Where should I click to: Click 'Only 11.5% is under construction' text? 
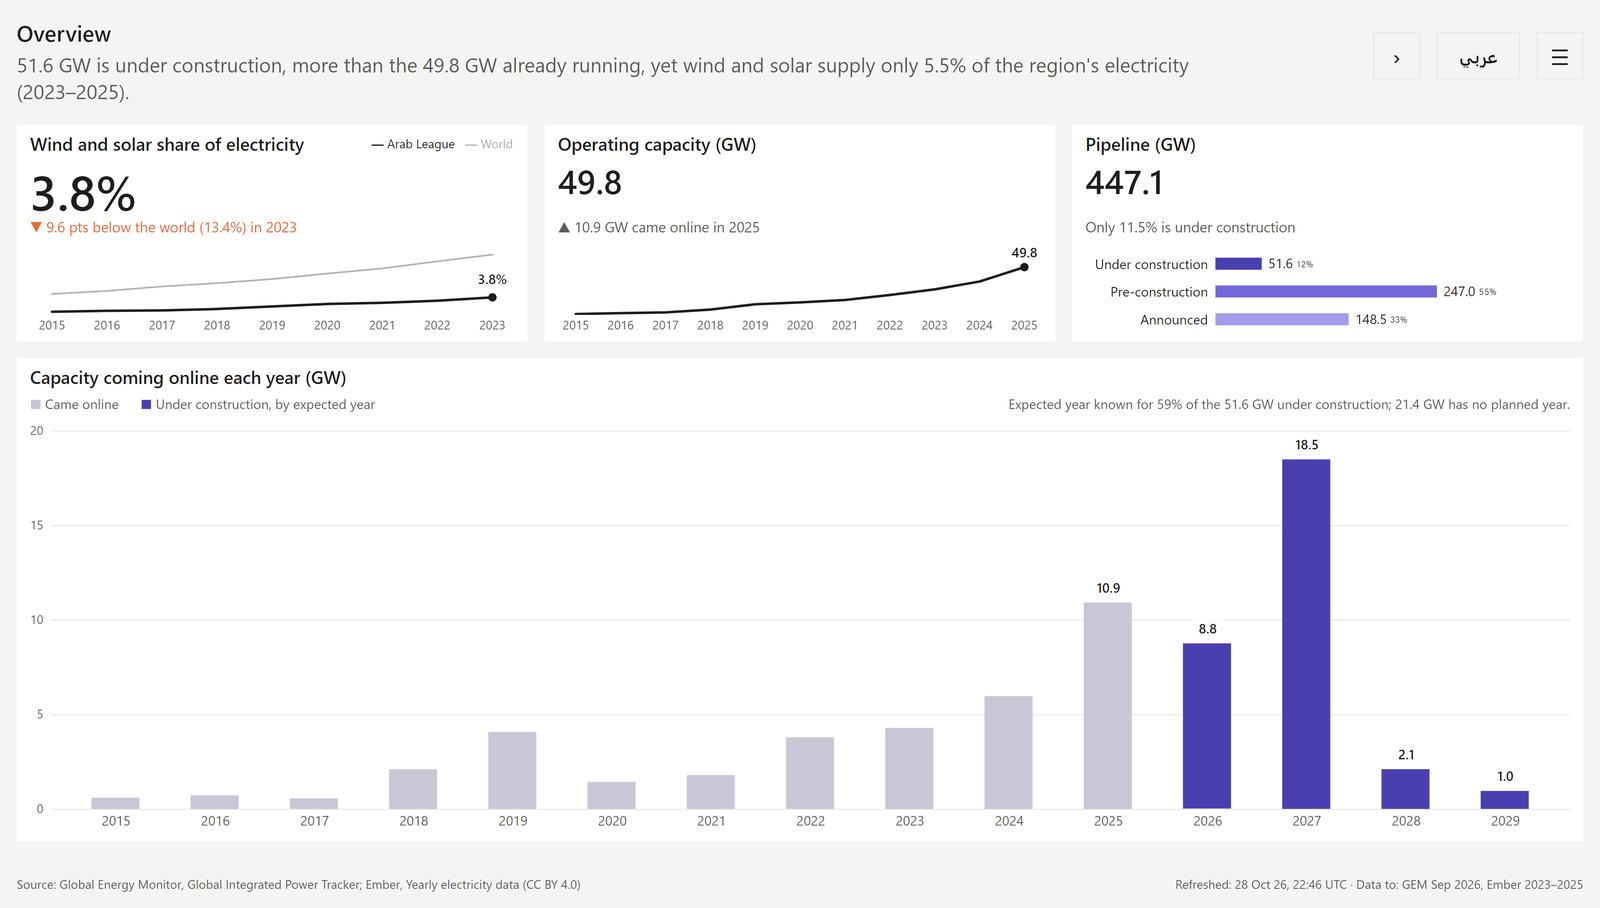1190,228
